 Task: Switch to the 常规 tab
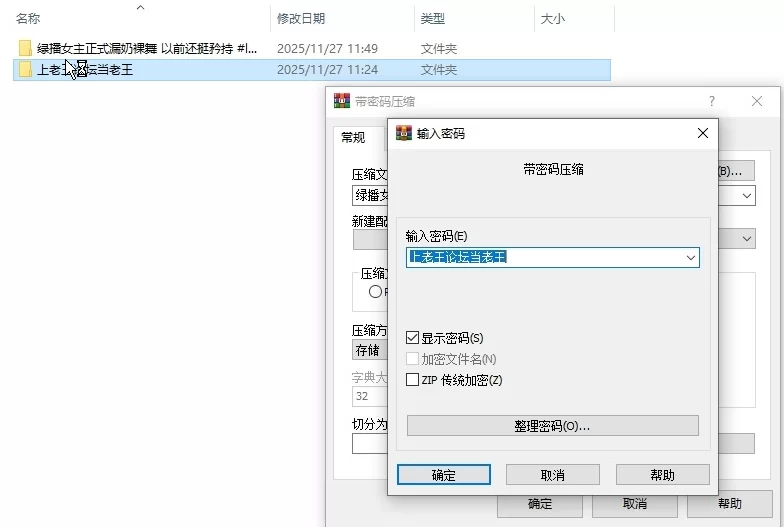click(x=353, y=138)
